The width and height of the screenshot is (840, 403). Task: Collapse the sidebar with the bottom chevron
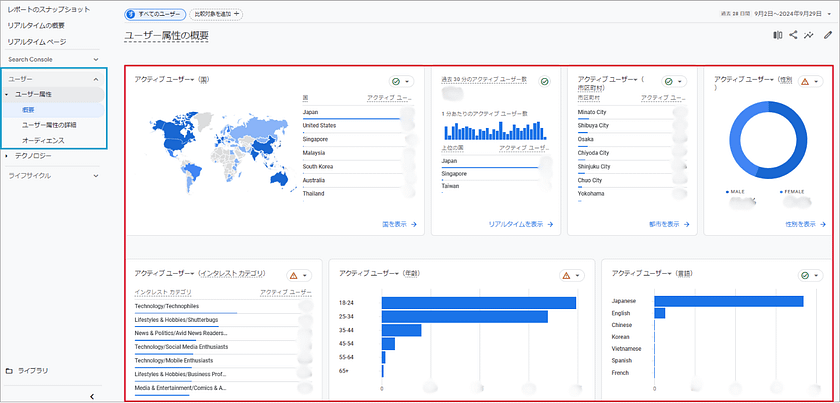[x=92, y=396]
